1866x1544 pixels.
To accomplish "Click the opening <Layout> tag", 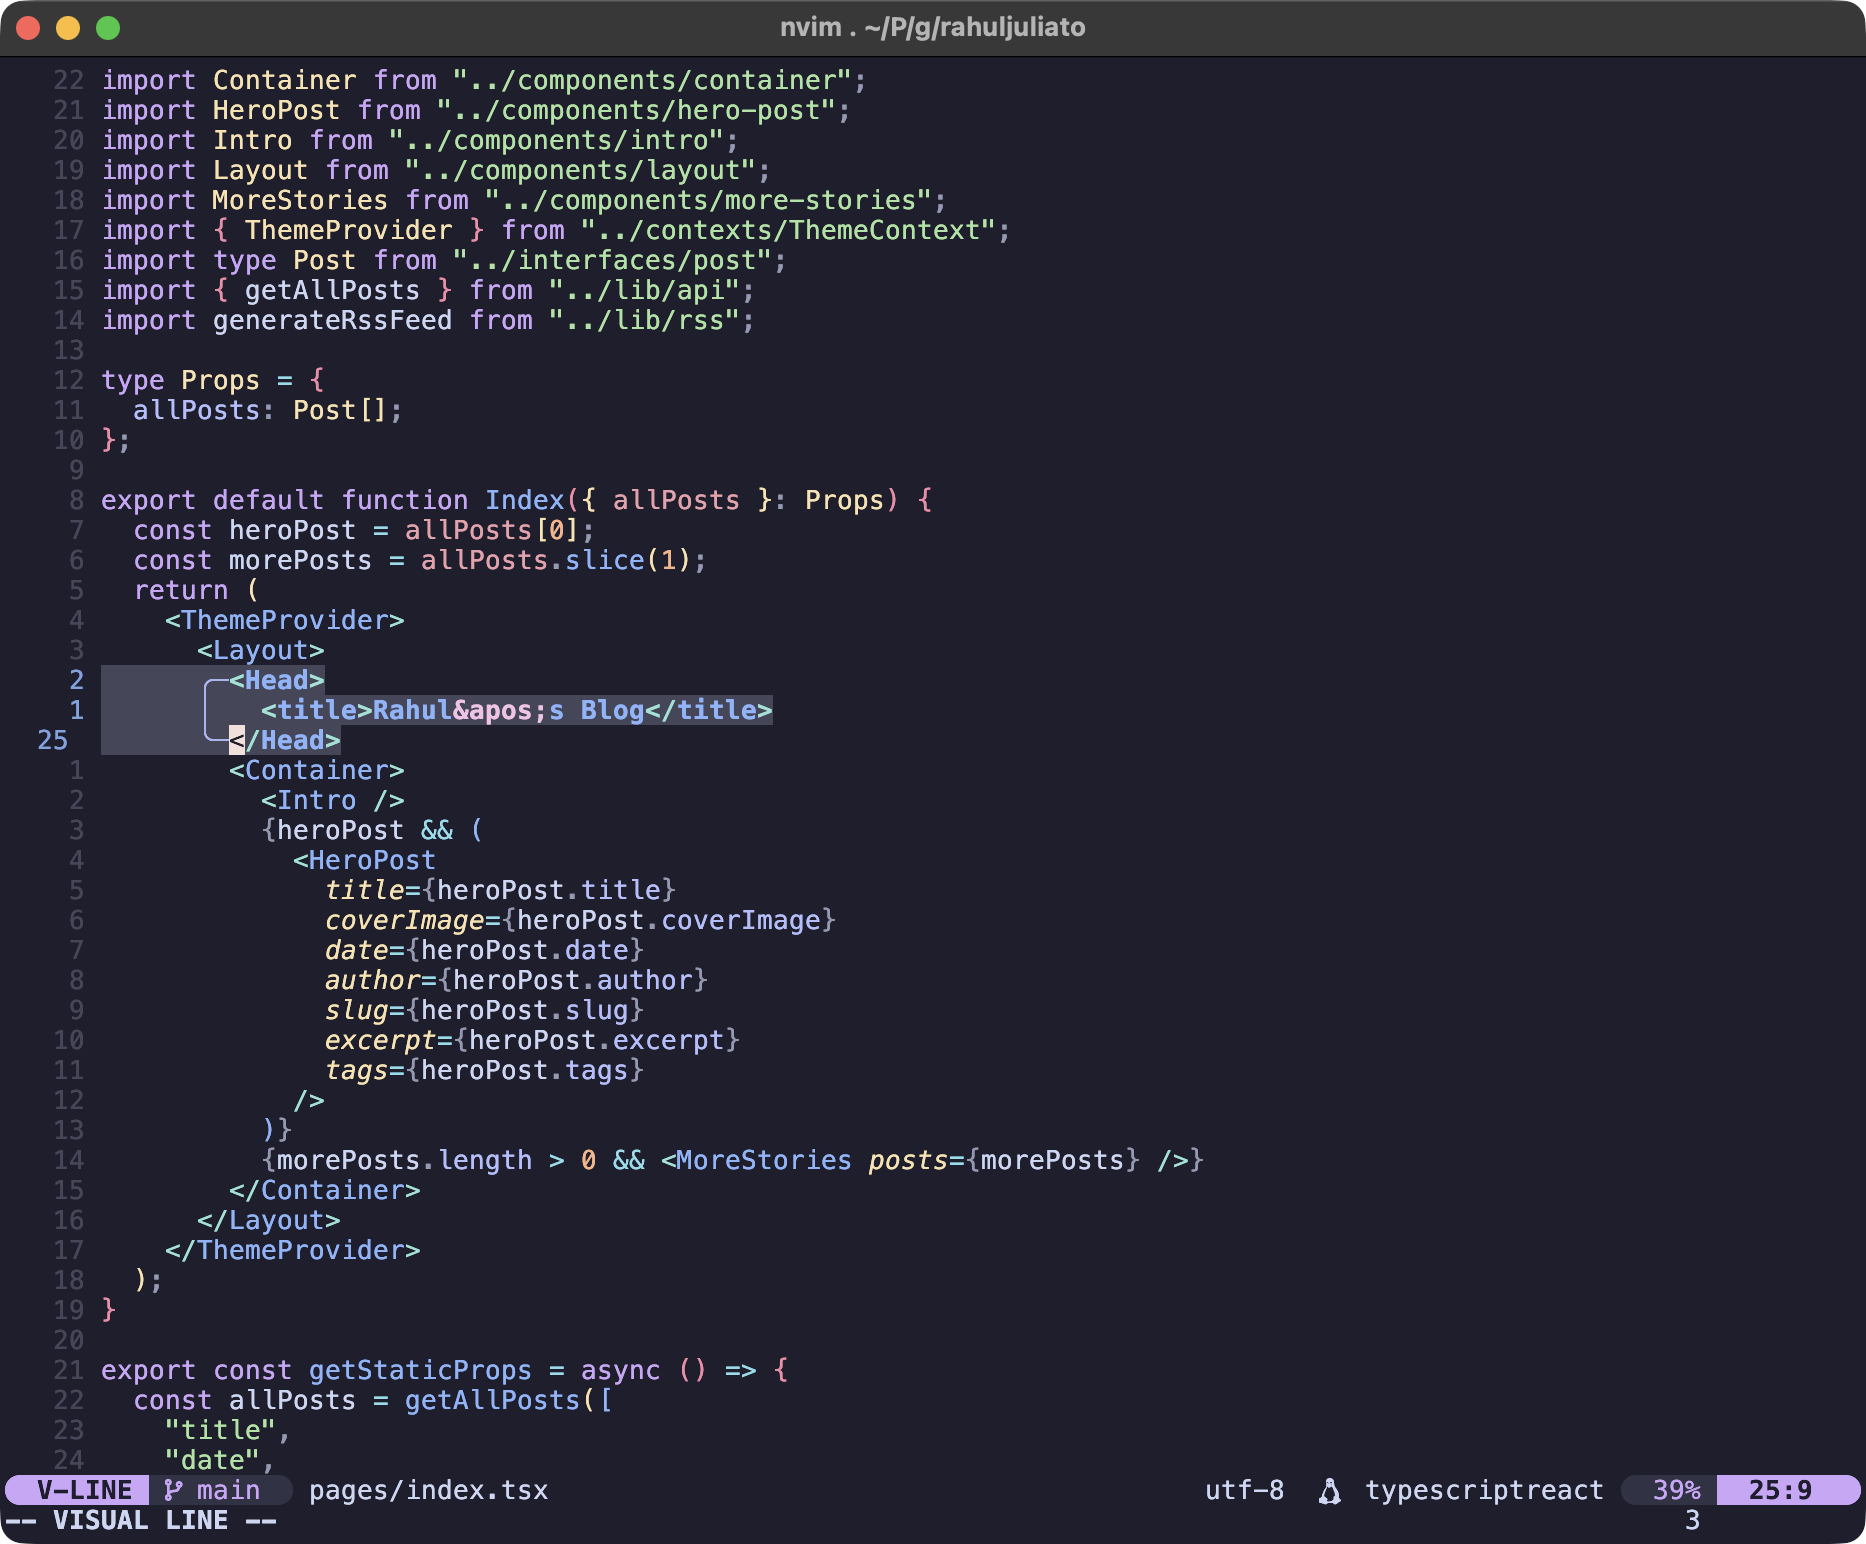I will coord(260,650).
